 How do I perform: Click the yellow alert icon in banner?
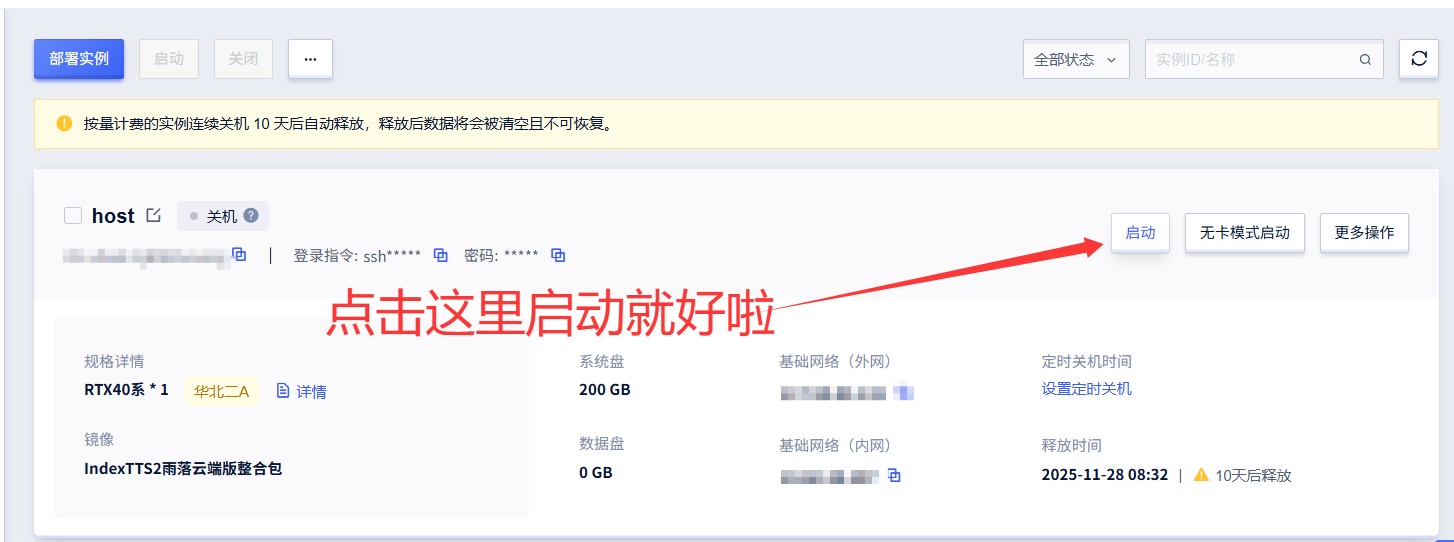click(64, 124)
